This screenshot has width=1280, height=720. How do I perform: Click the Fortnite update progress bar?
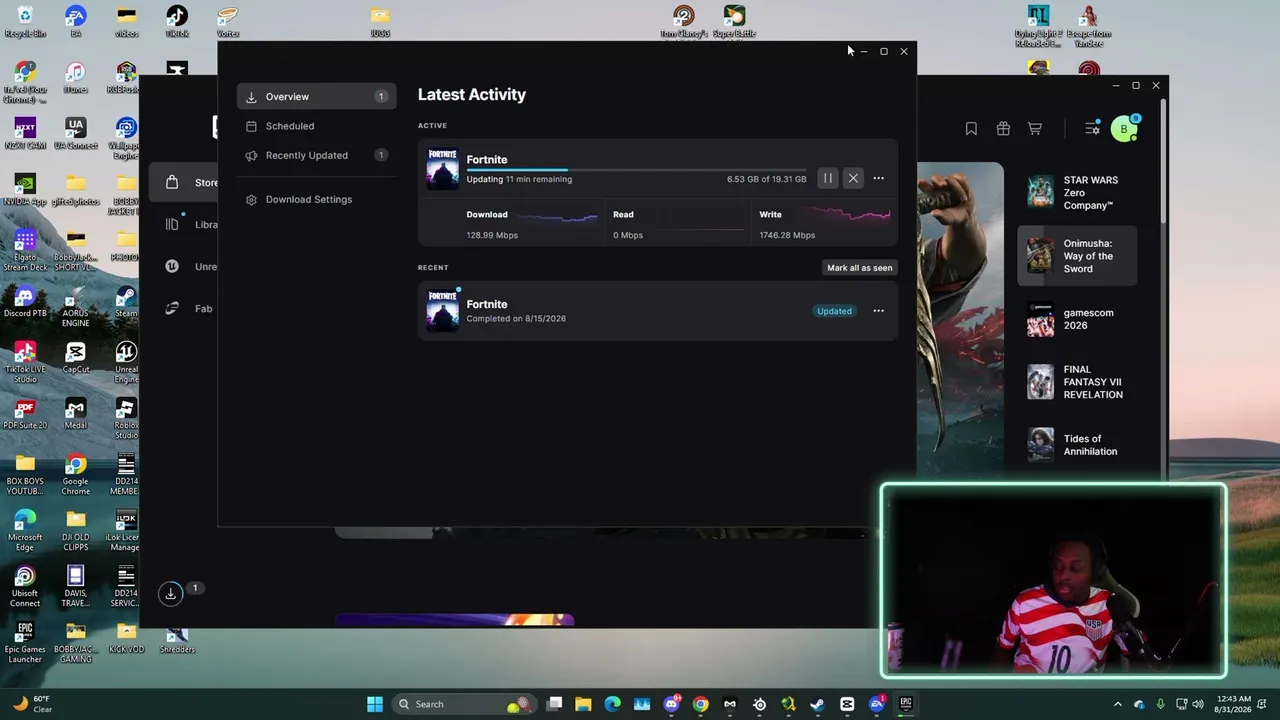tap(636, 170)
